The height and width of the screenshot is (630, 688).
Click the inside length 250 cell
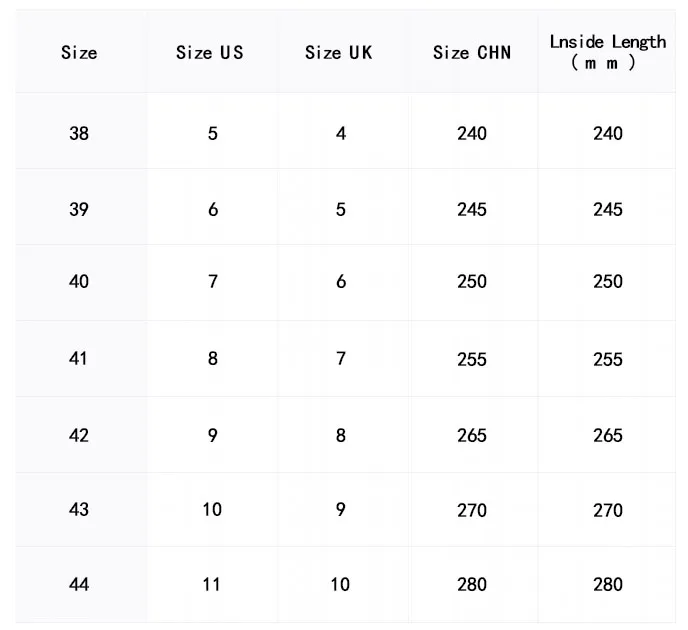(x=608, y=282)
